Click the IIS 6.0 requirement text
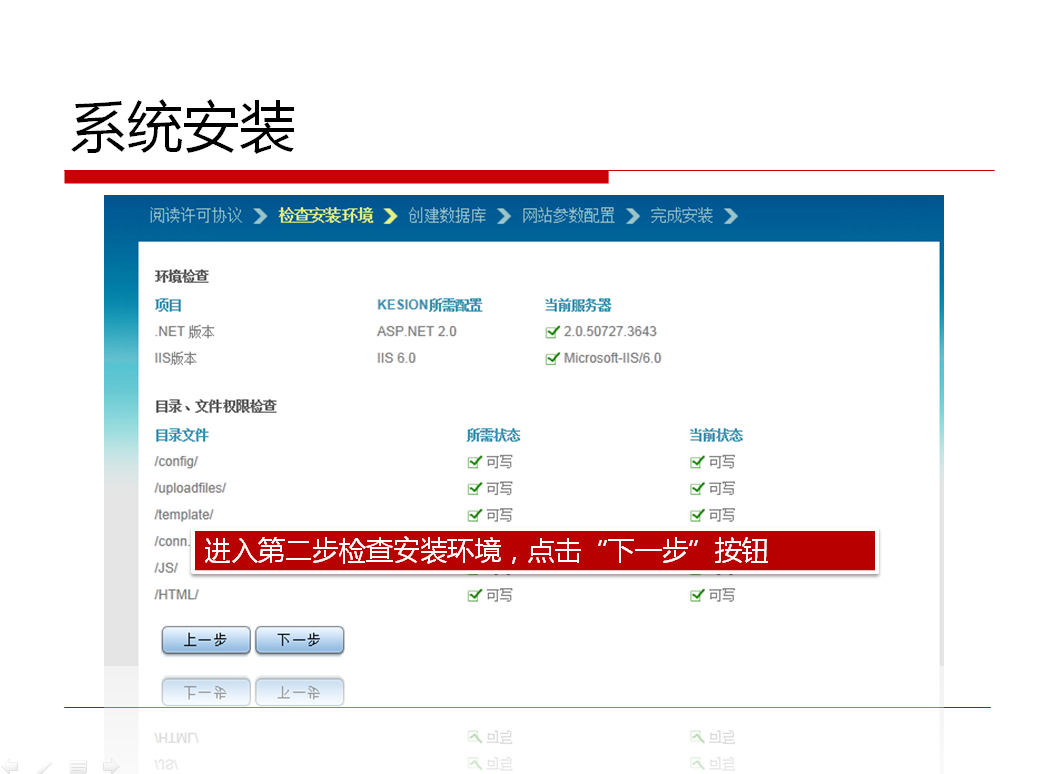 (x=396, y=359)
